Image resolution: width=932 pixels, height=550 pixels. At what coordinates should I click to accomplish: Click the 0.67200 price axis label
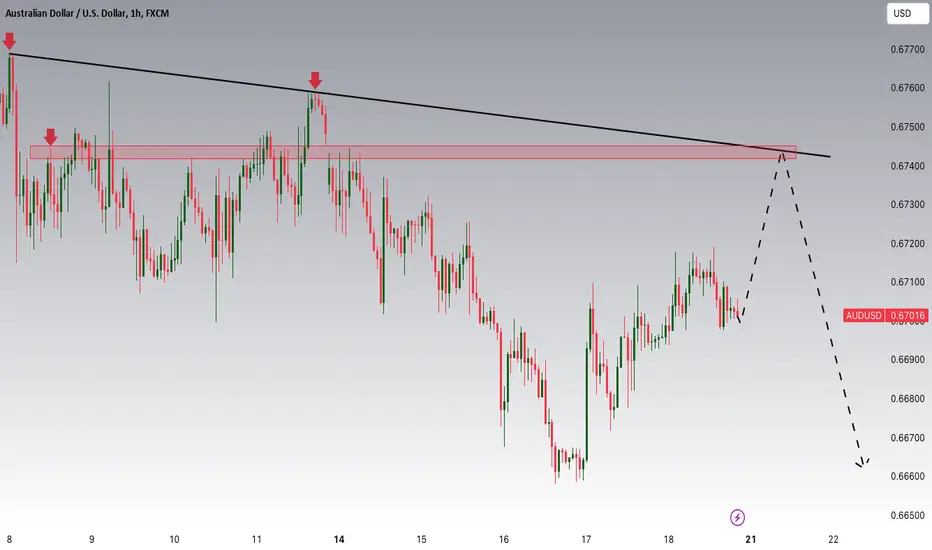click(907, 244)
